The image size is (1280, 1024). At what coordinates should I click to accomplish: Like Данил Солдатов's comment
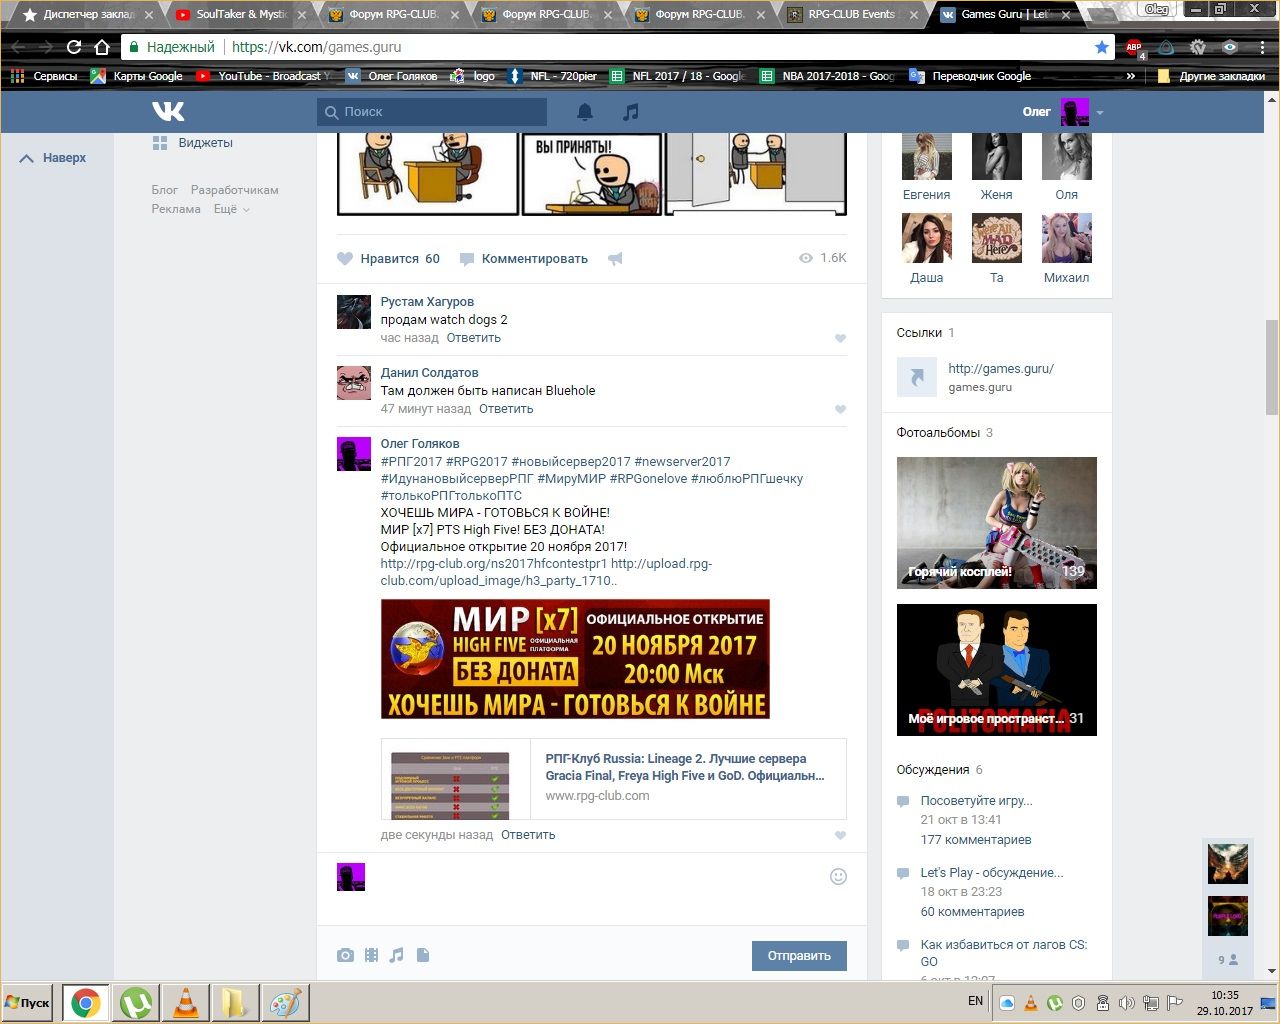[840, 409]
